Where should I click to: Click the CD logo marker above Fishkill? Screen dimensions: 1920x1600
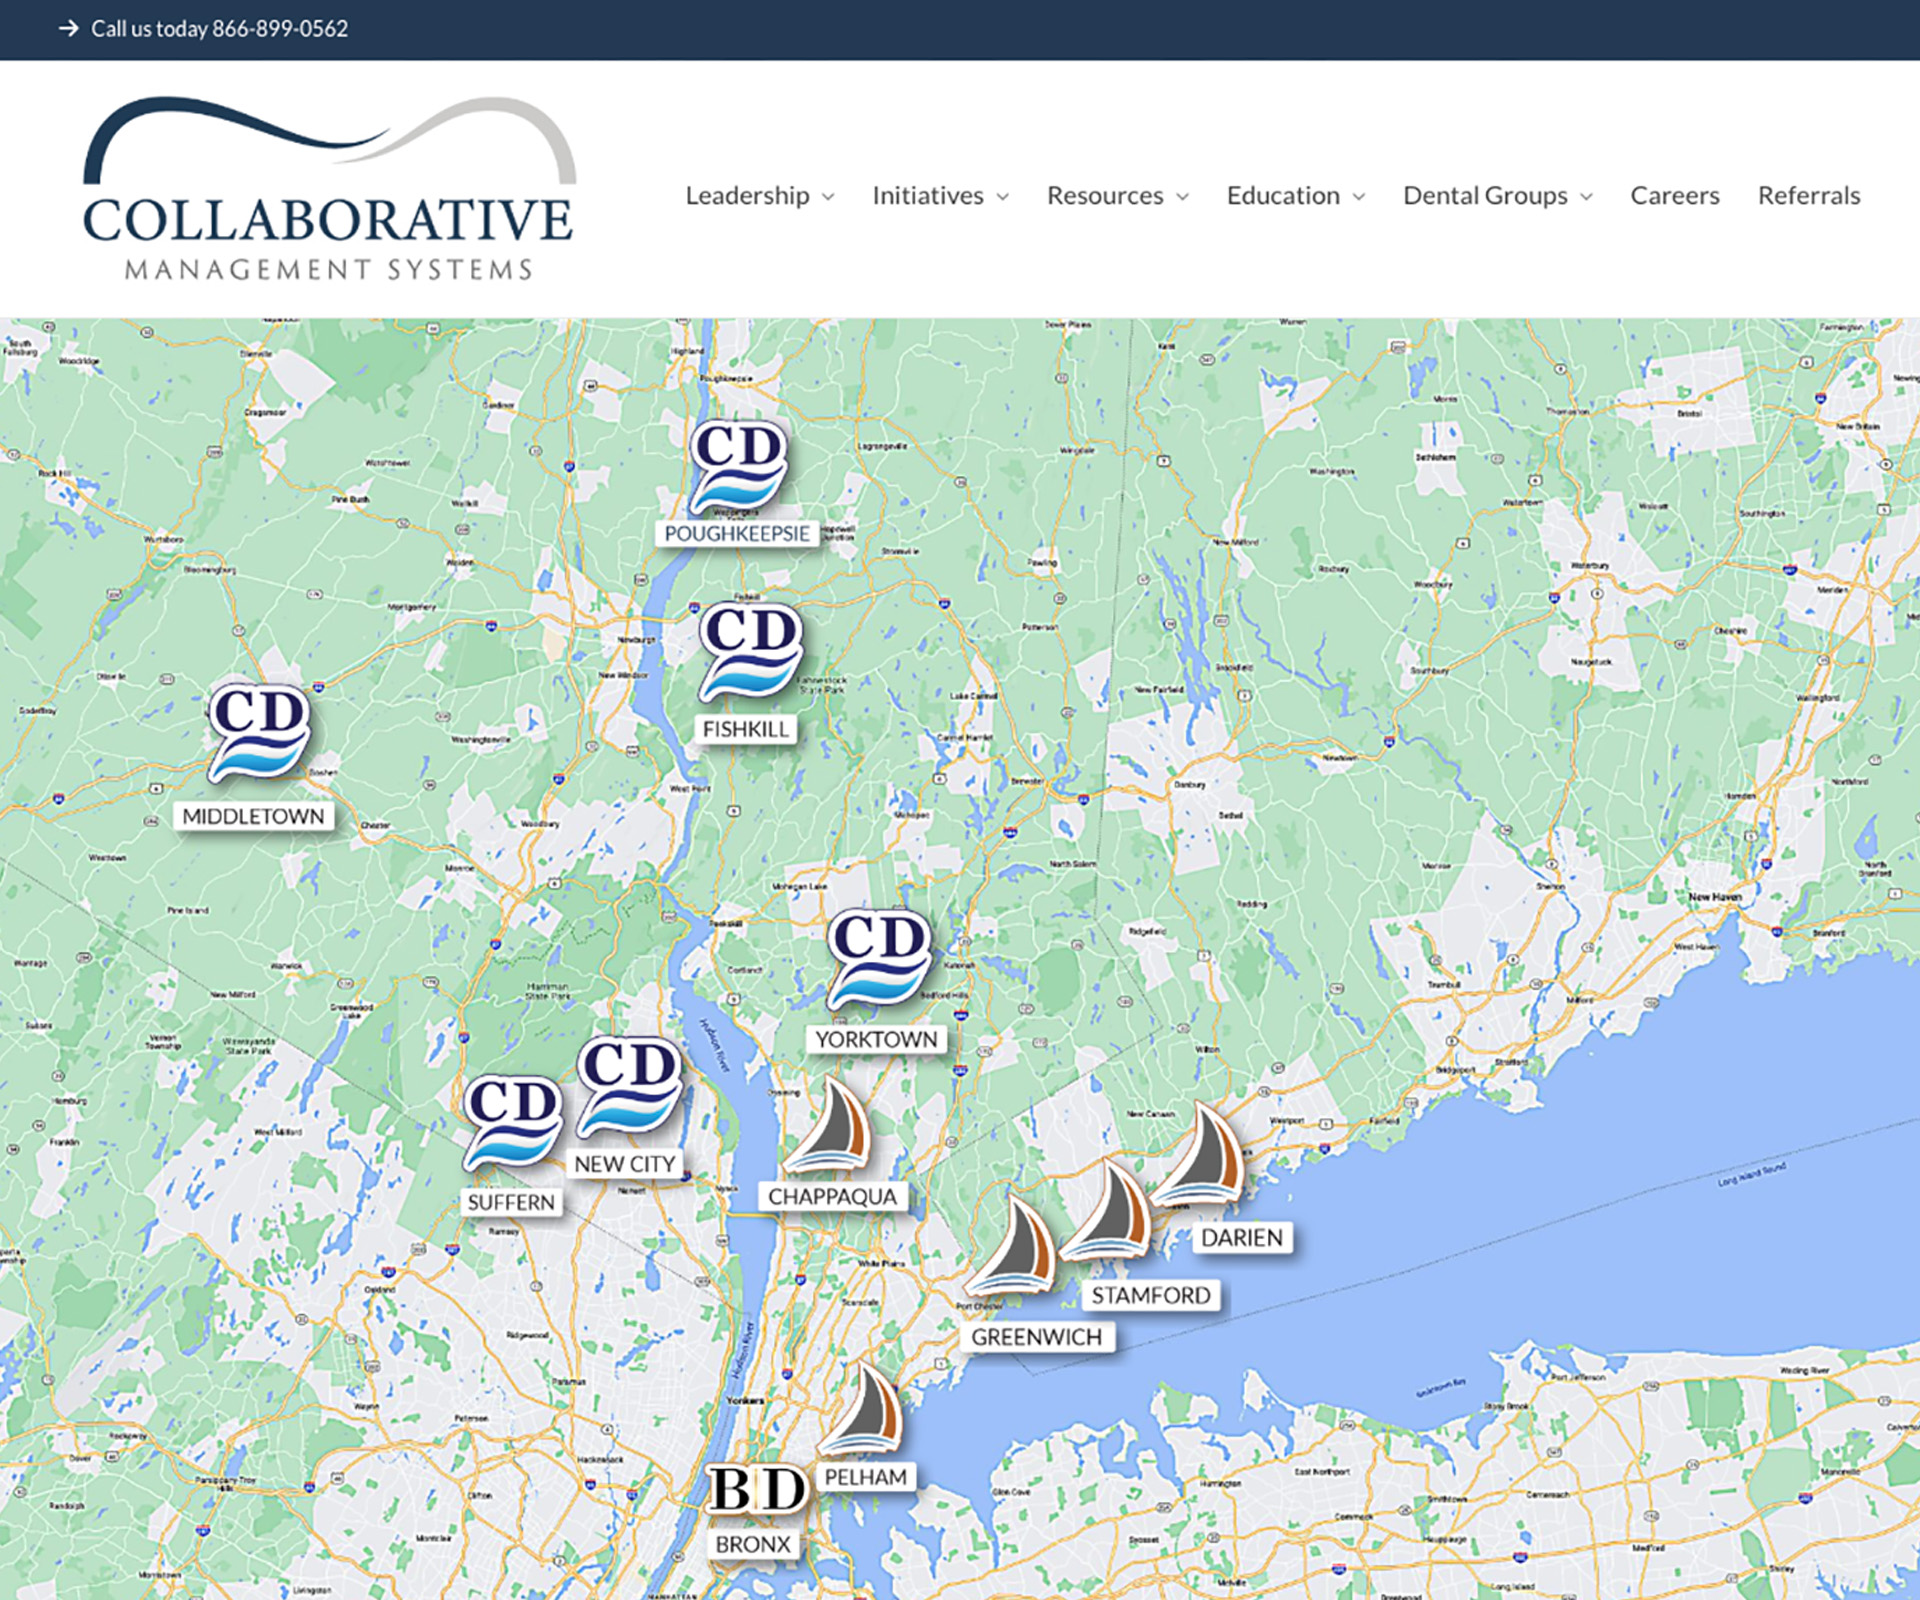pyautogui.click(x=751, y=652)
